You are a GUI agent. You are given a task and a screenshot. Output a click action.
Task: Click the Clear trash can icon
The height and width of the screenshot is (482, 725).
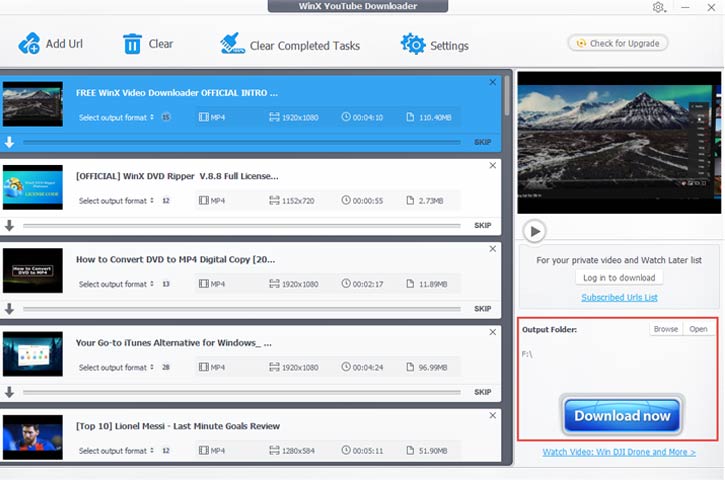point(132,44)
